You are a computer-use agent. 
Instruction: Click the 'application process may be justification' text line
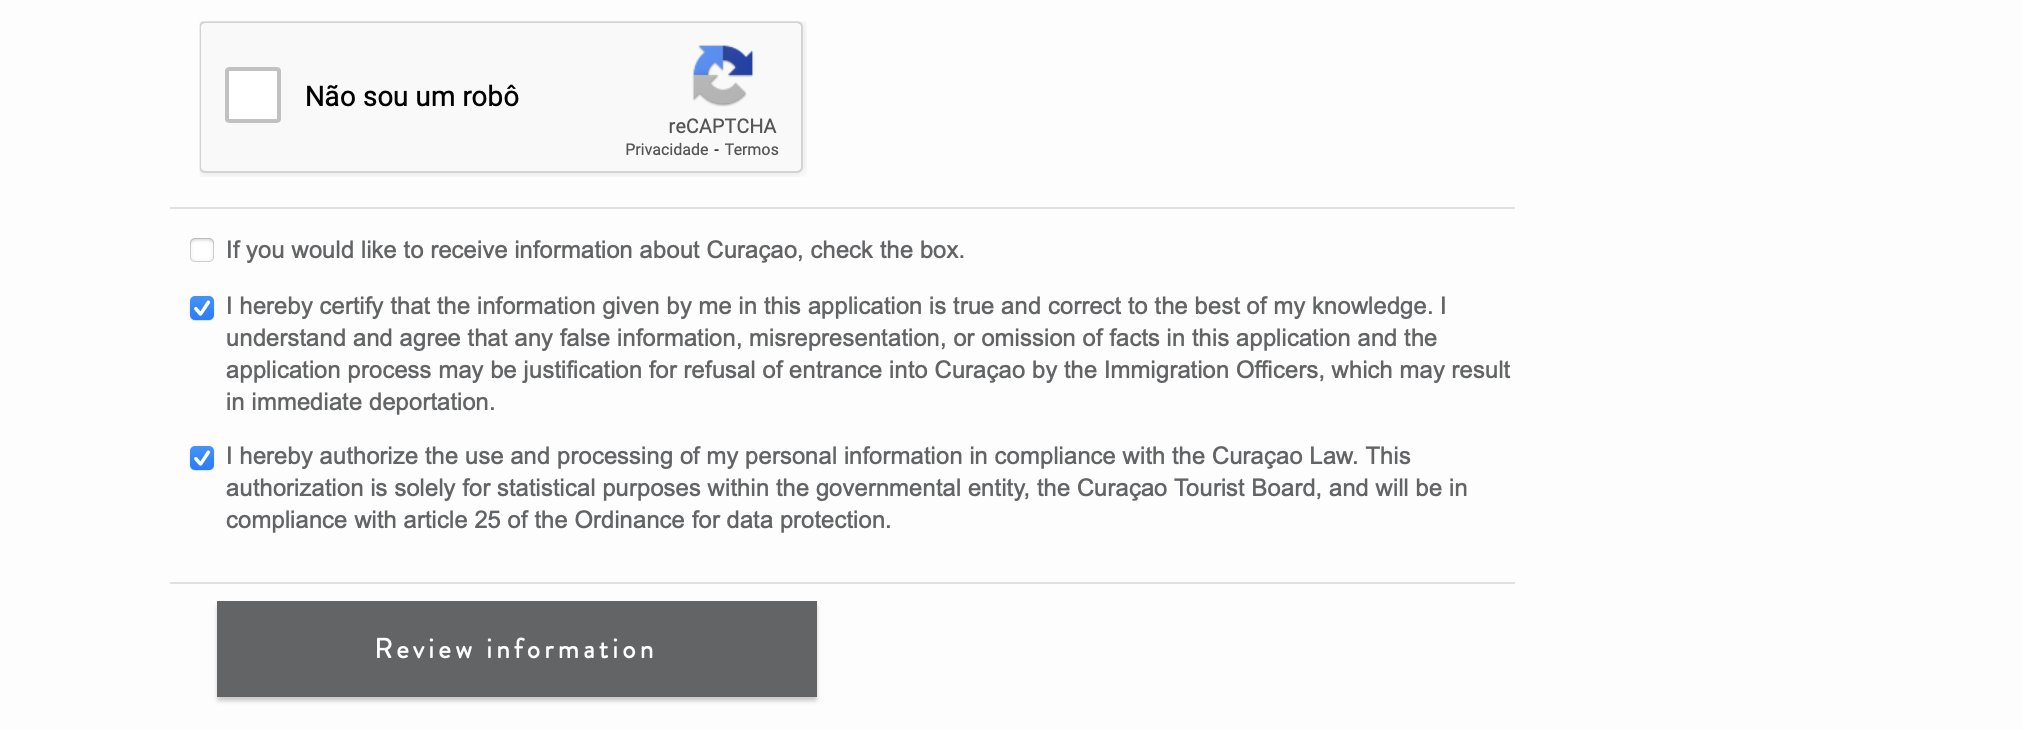[868, 370]
